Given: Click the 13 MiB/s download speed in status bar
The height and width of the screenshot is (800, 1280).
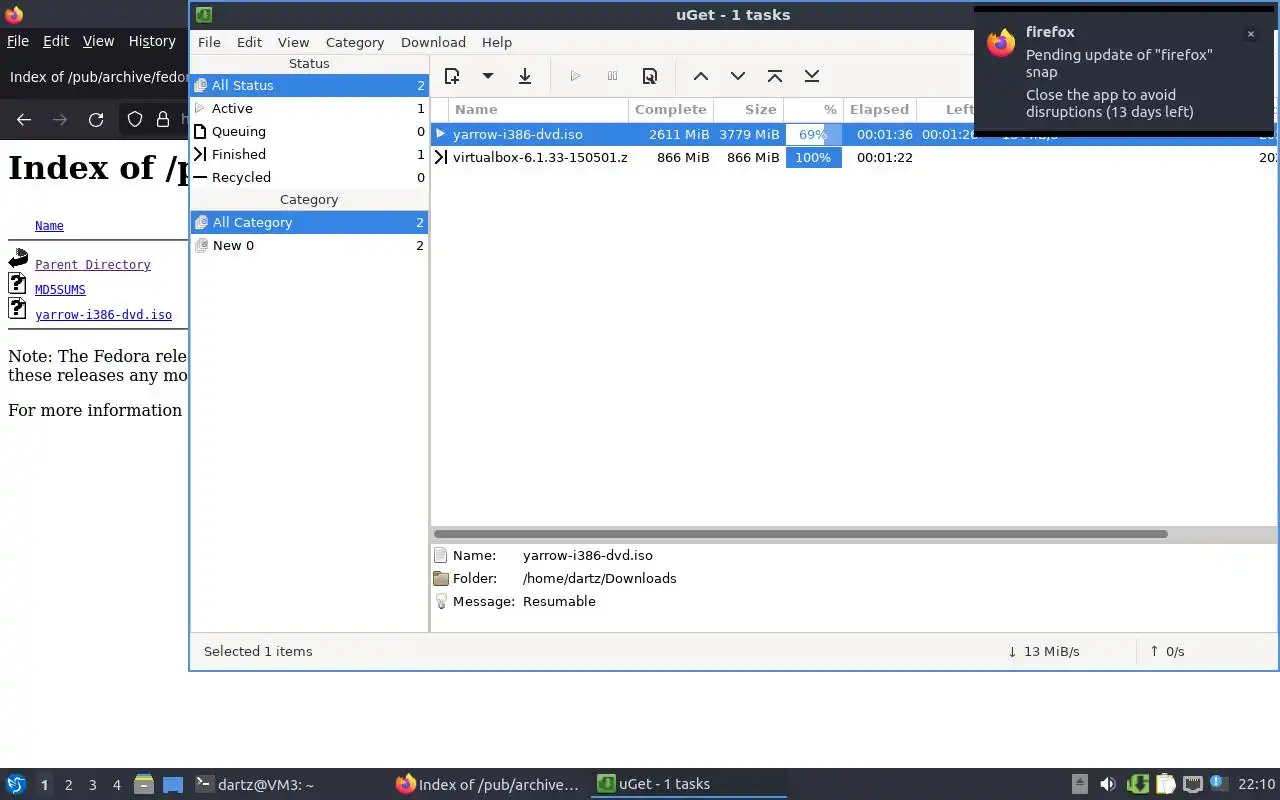Looking at the screenshot, I should pos(1043,651).
